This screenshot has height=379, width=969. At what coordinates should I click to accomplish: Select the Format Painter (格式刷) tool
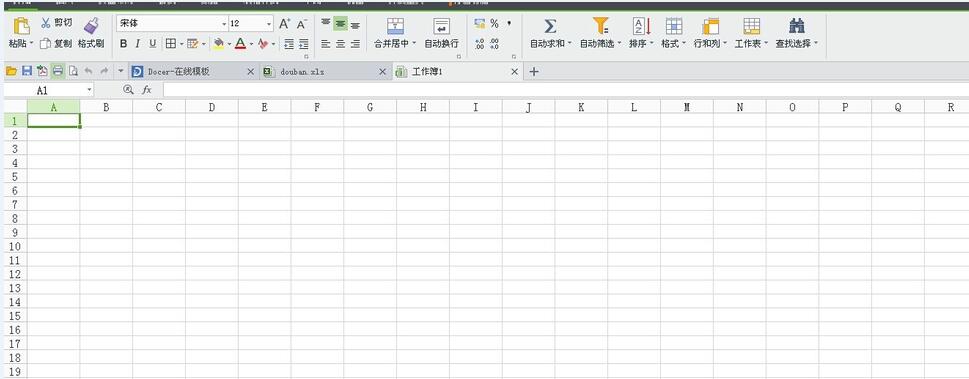[x=91, y=33]
